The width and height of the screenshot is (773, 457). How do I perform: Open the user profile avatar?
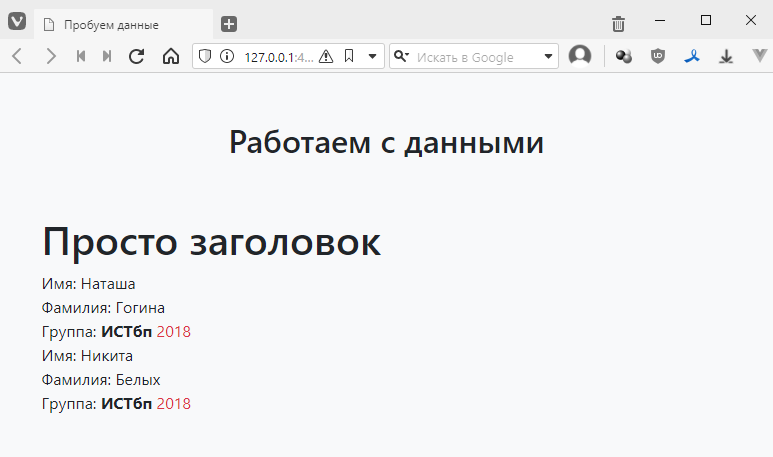point(580,57)
